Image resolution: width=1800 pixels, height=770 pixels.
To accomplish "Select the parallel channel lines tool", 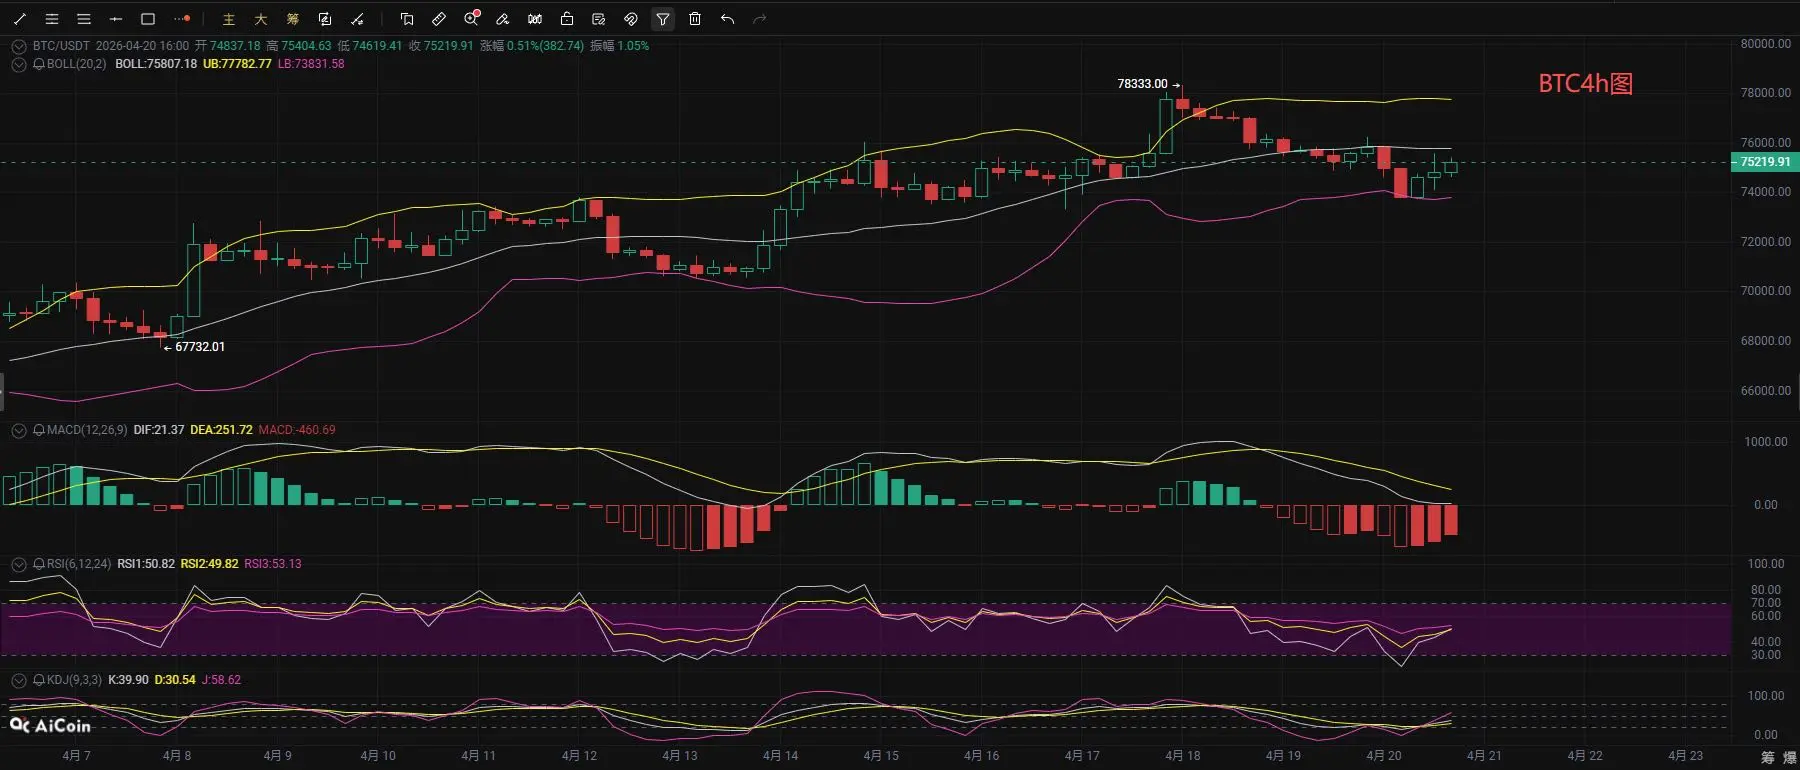I will [52, 19].
